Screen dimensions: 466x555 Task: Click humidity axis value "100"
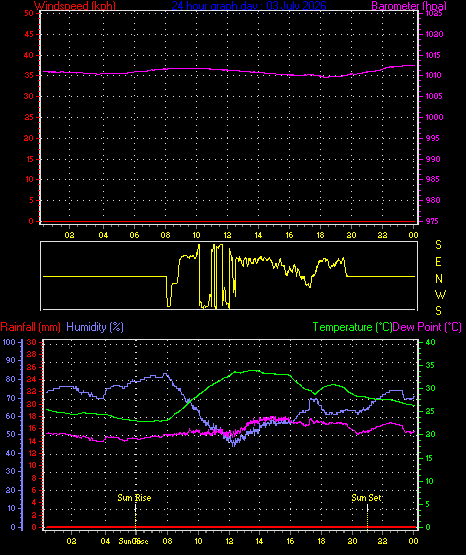(9, 342)
